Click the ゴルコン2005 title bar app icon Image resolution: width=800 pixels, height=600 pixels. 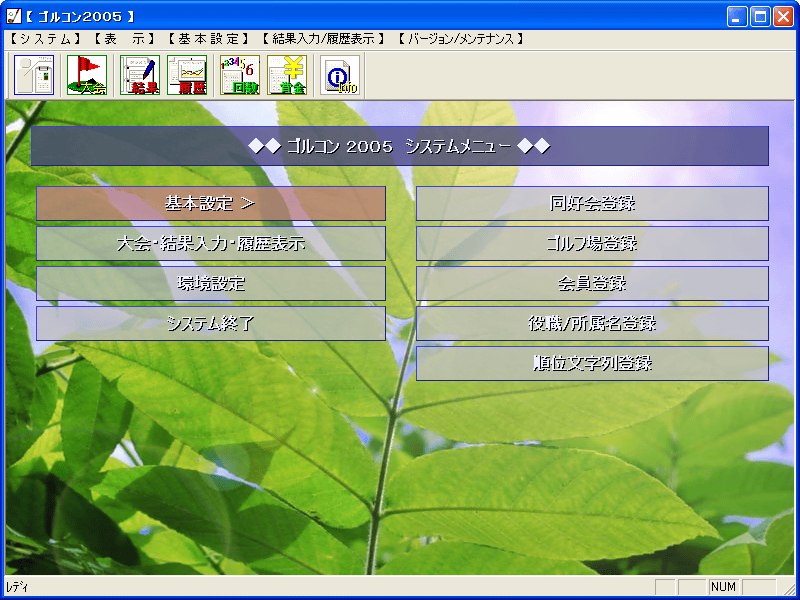pyautogui.click(x=14, y=16)
